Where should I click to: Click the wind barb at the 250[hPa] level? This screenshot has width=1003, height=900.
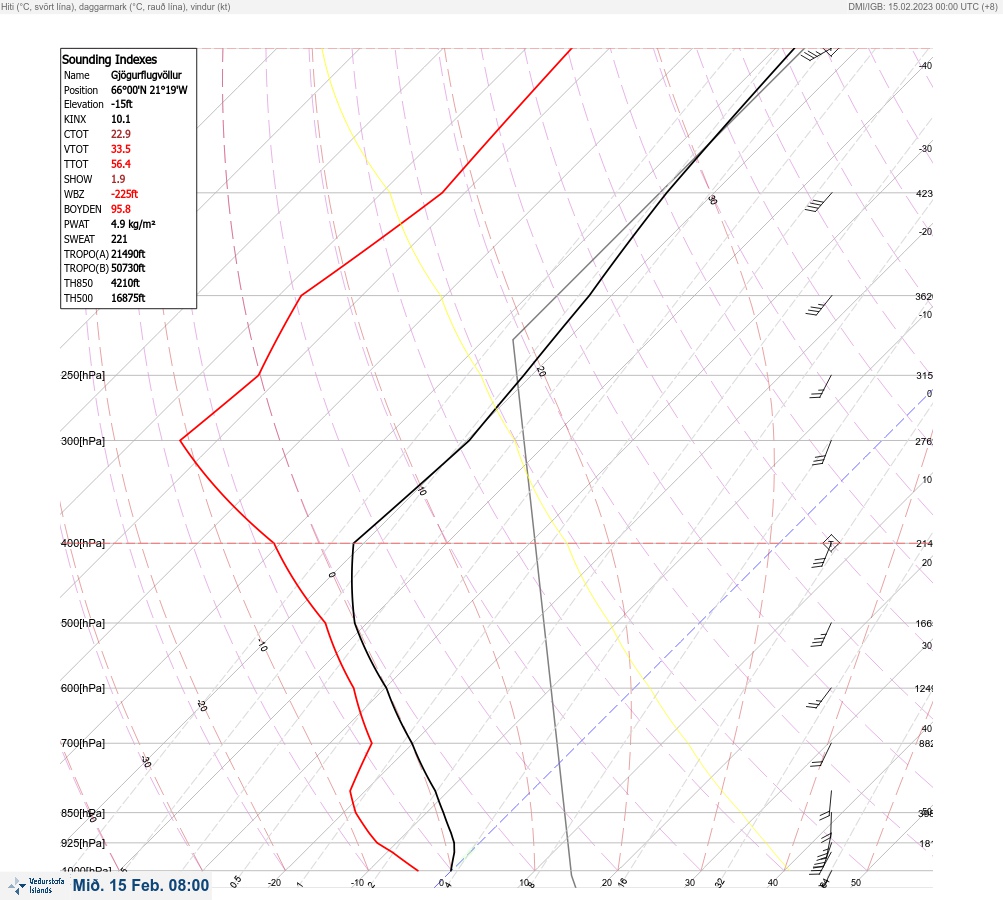[x=821, y=387]
